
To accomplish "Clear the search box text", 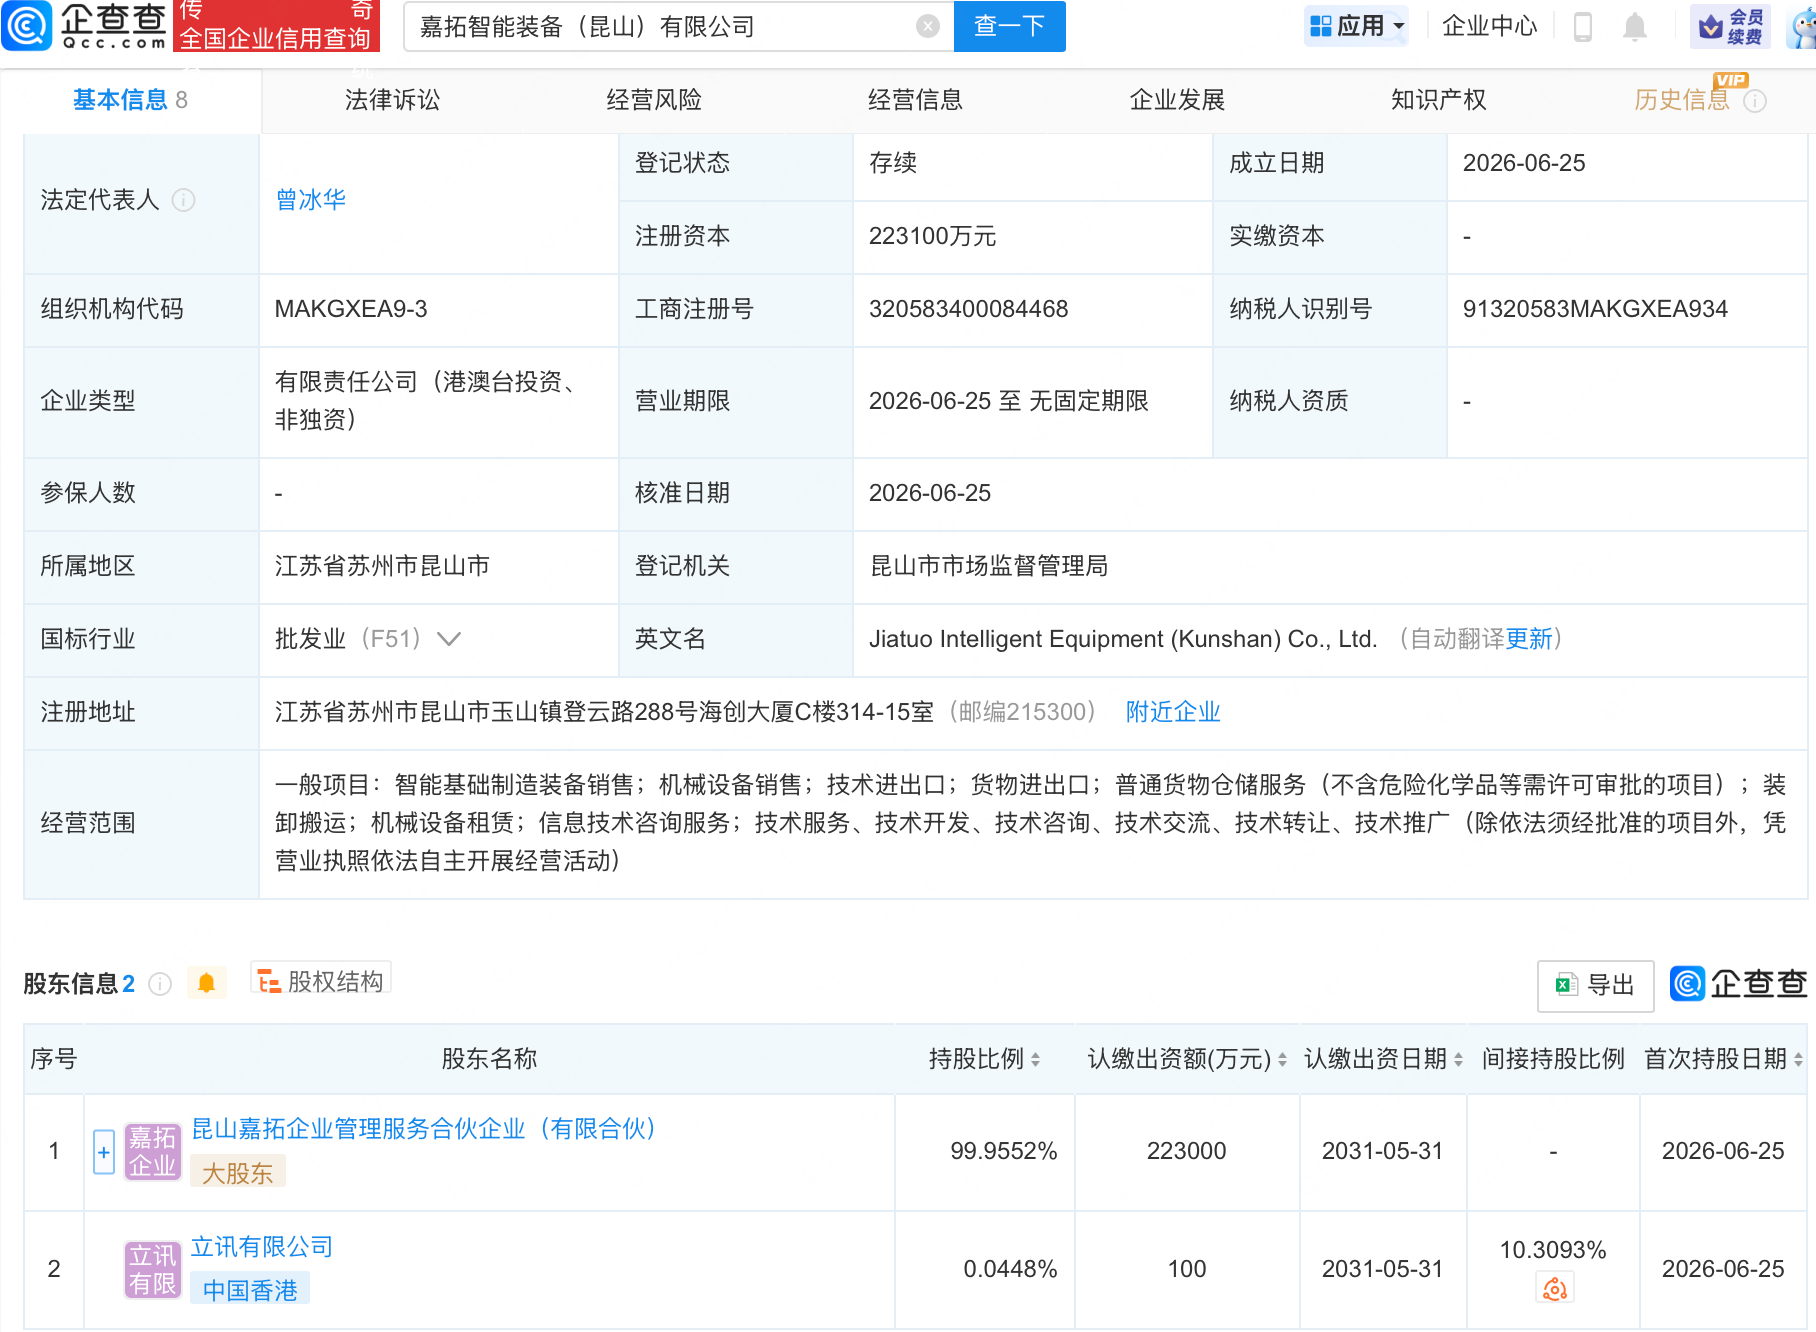I will (928, 27).
